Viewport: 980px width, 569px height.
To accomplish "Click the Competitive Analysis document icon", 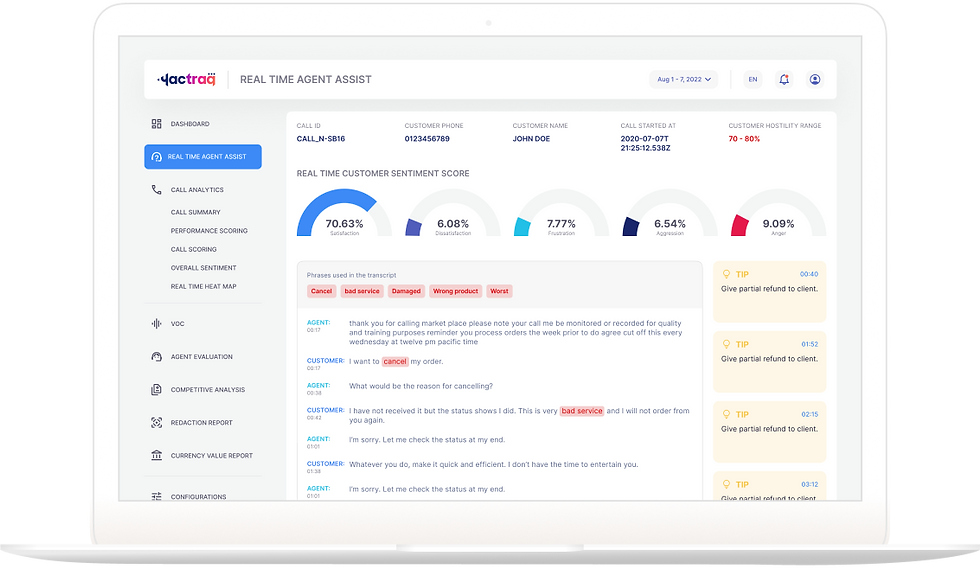I will 156,390.
